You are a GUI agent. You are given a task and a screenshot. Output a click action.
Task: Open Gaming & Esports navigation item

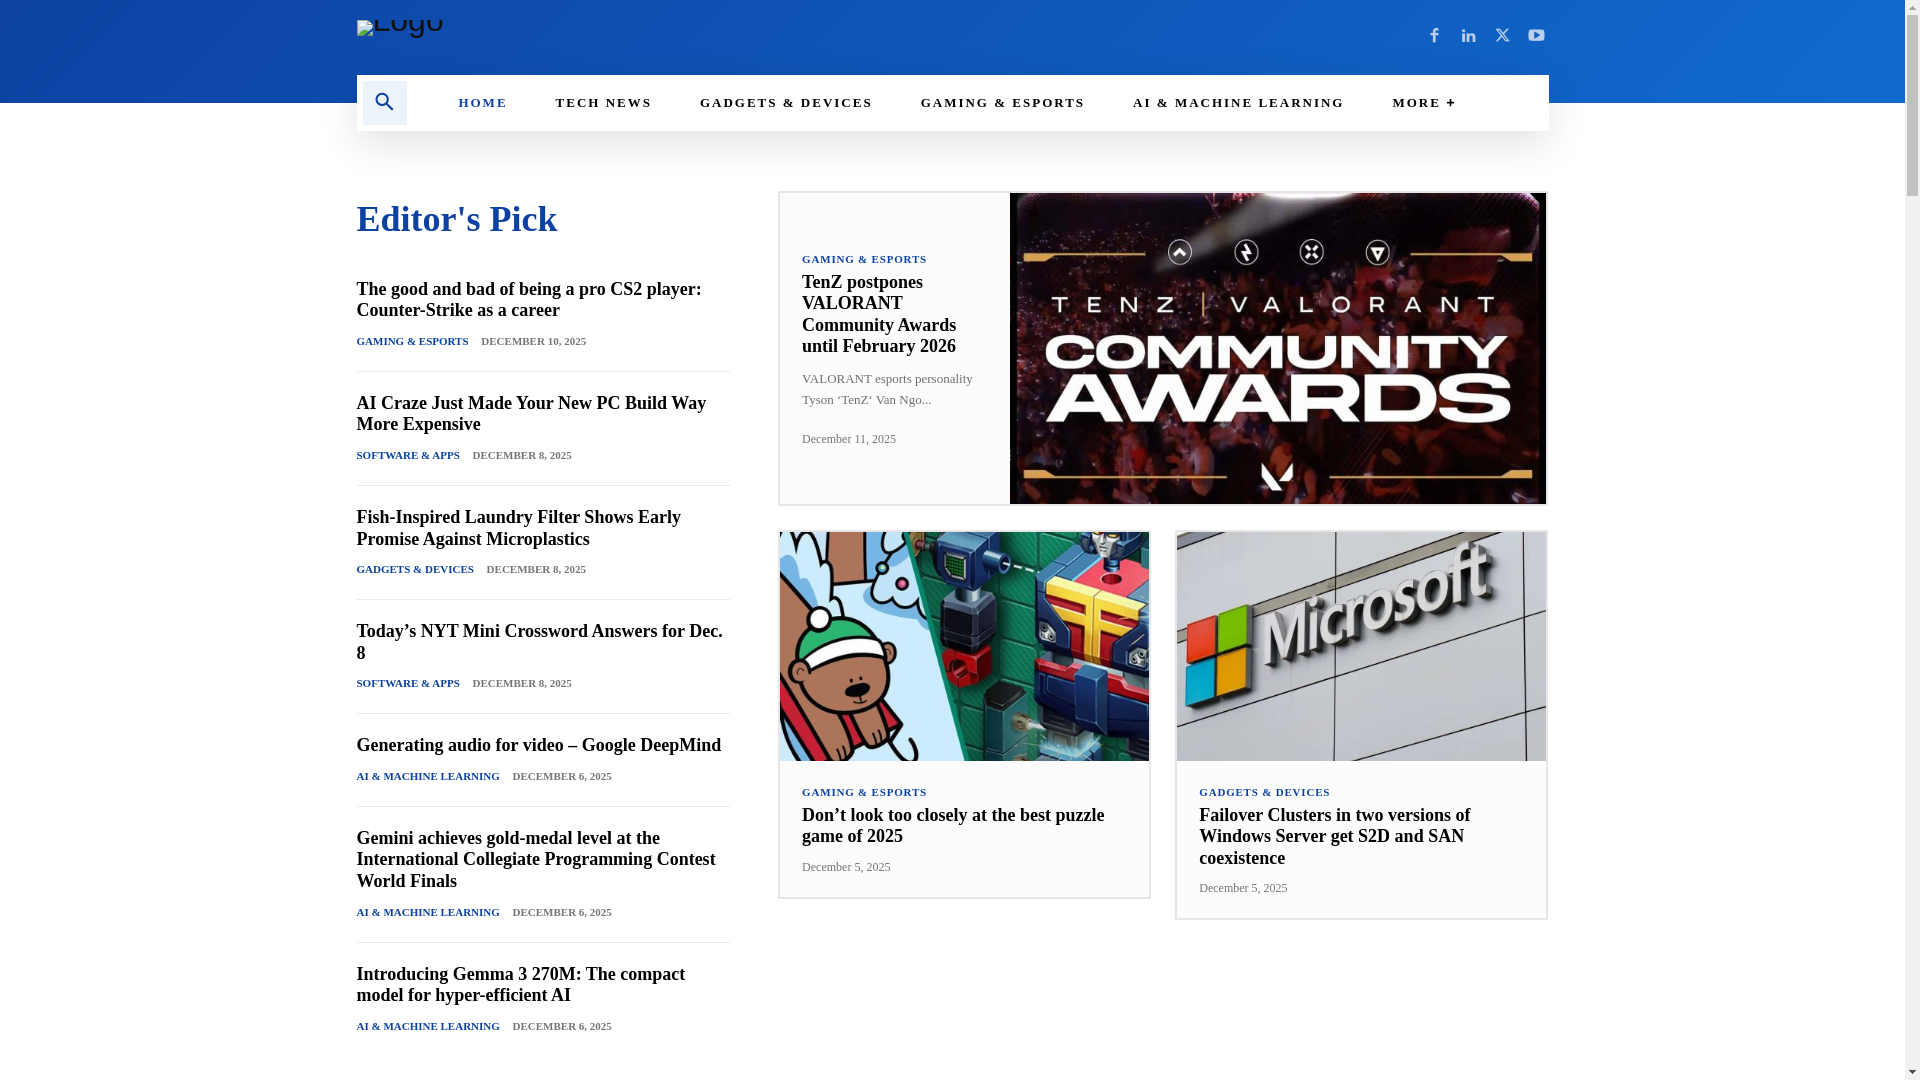click(x=1002, y=103)
